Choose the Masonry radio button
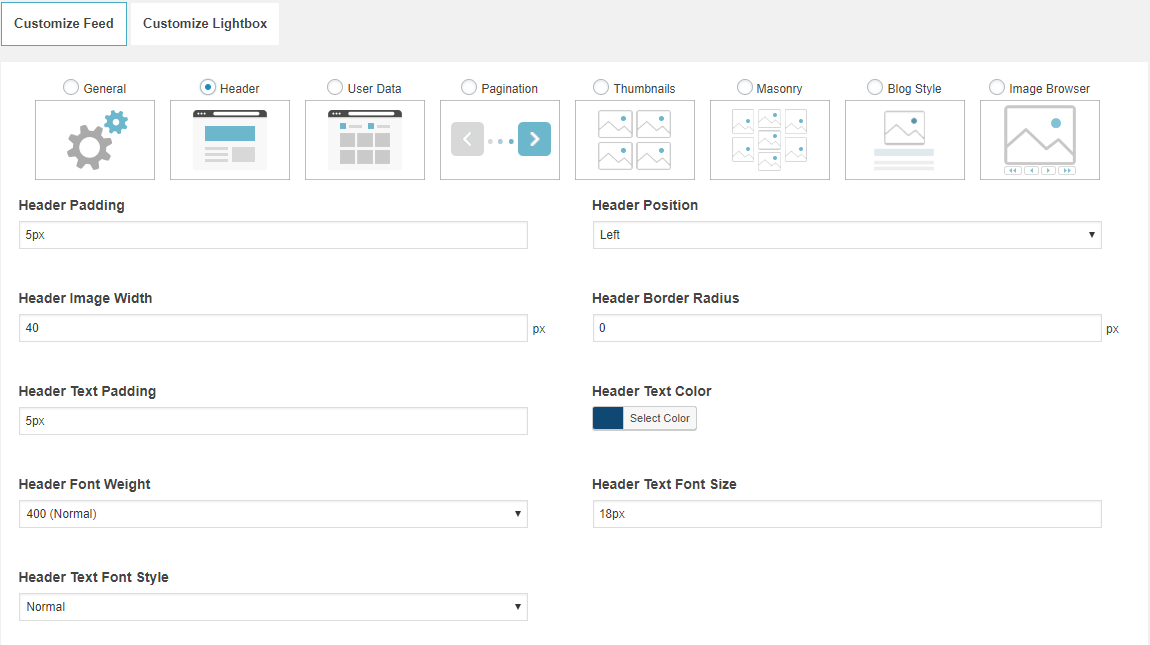This screenshot has height=645, width=1150. click(745, 88)
